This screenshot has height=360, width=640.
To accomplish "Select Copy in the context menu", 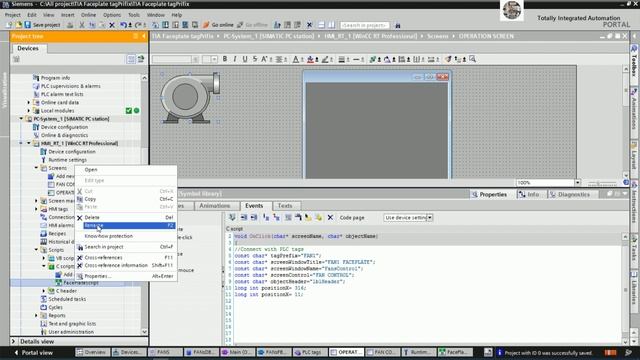I will 126,199.
